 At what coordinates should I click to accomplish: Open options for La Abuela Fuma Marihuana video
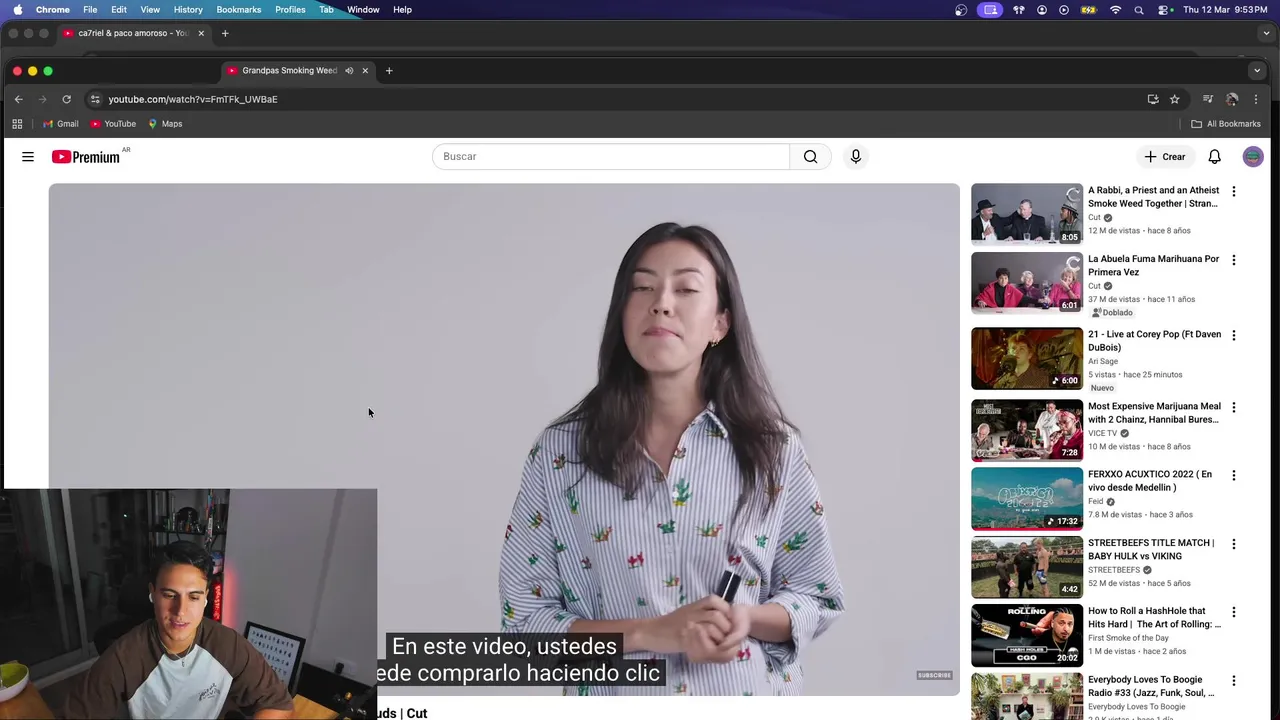(x=1233, y=260)
